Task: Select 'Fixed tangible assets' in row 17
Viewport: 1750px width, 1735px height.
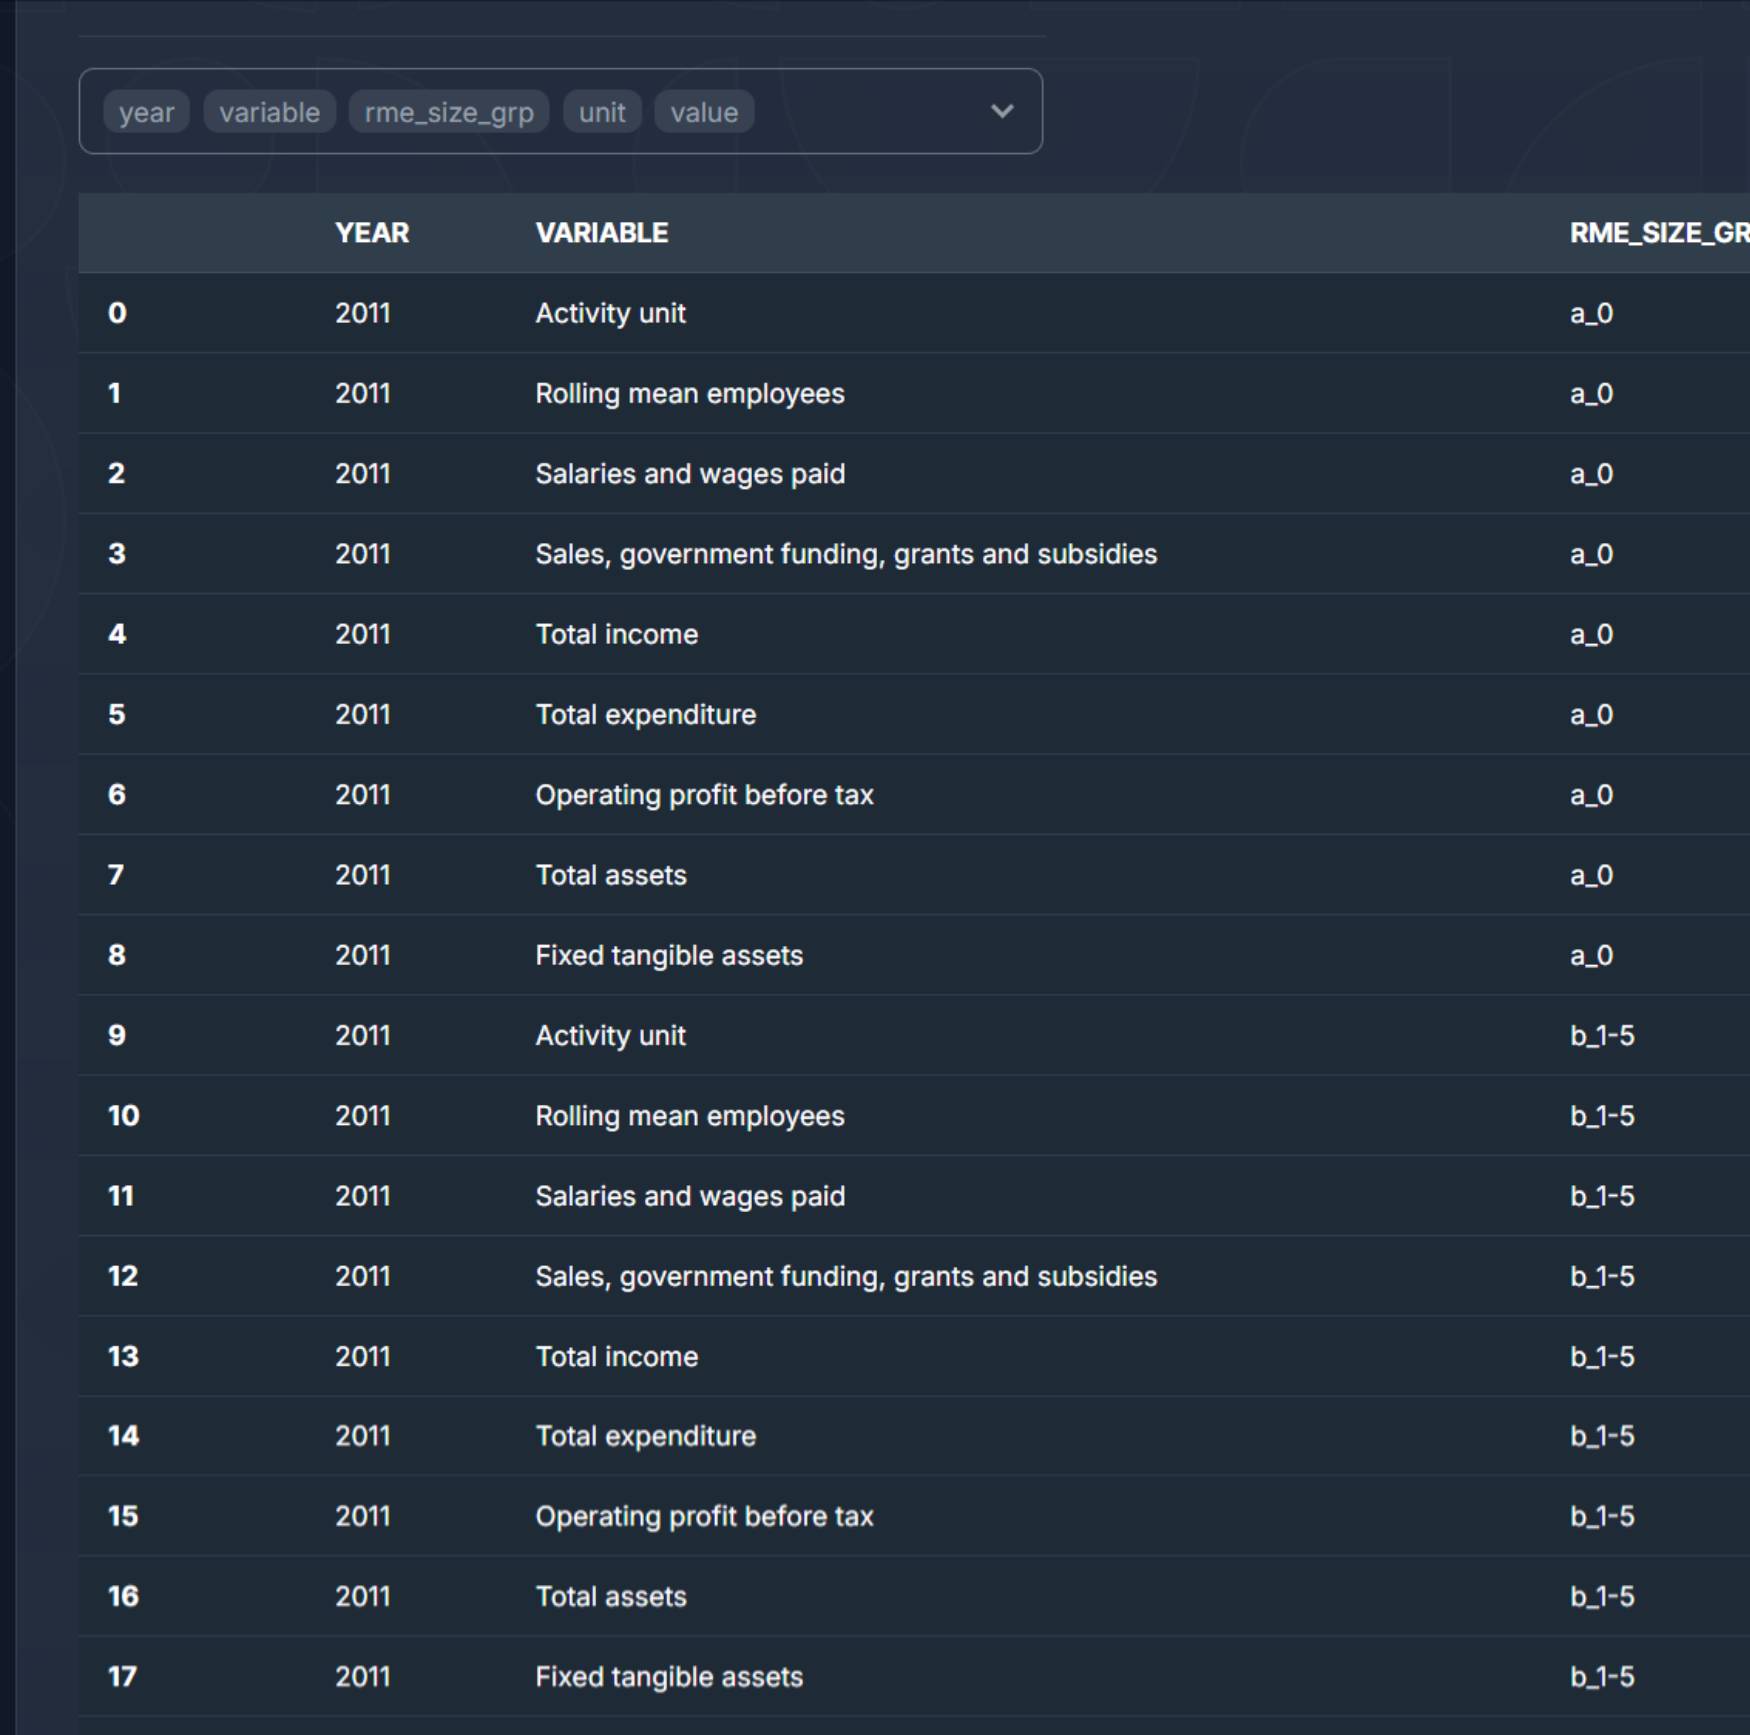Action: click(669, 1677)
